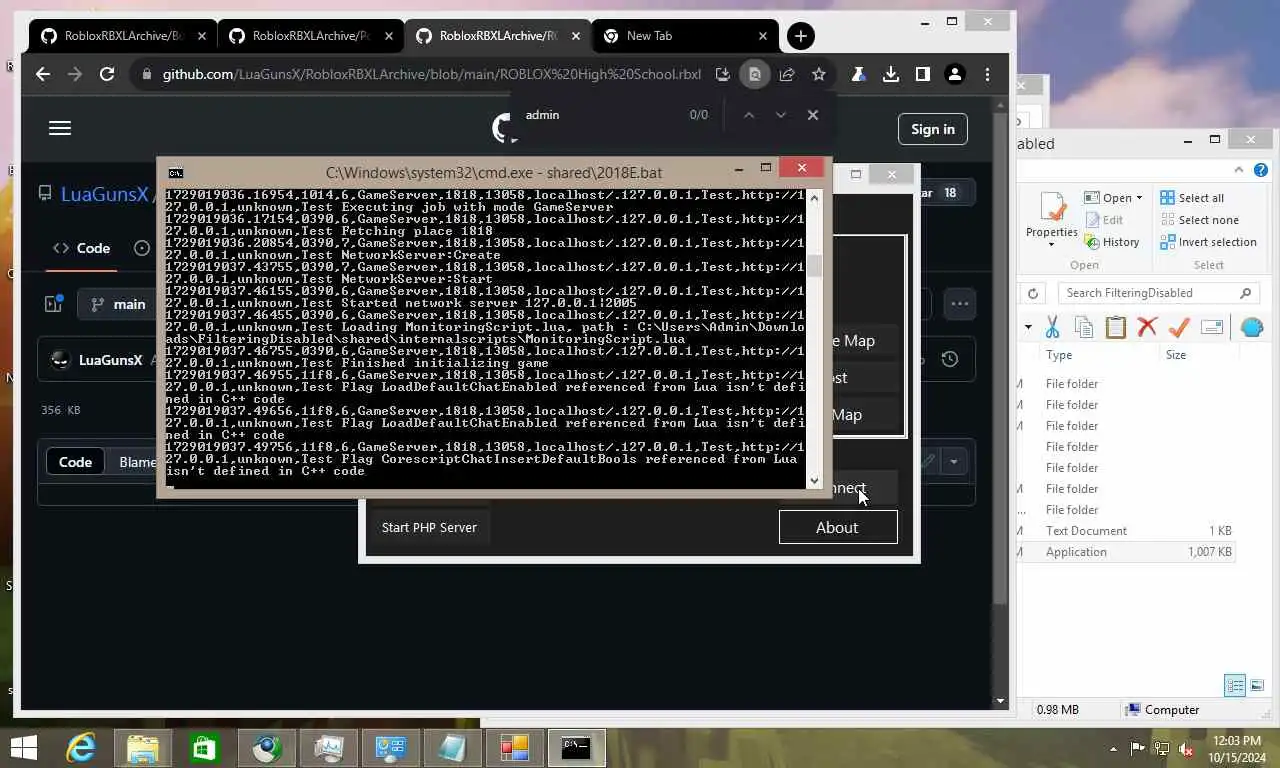The image size is (1280, 768).
Task: Click the find-in-page icon in address bar
Action: click(x=755, y=74)
